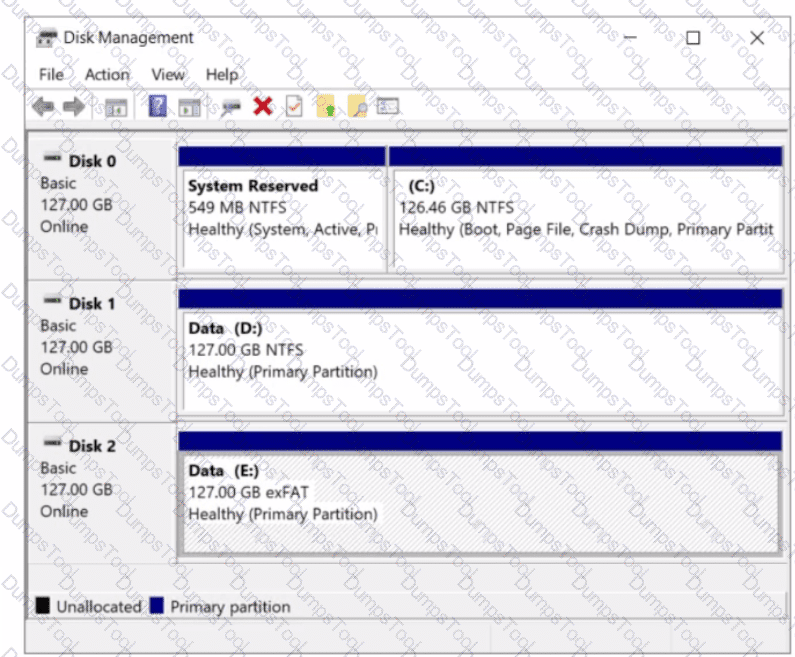
Task: Click the magnifier Search toolbar icon
Action: click(x=356, y=107)
